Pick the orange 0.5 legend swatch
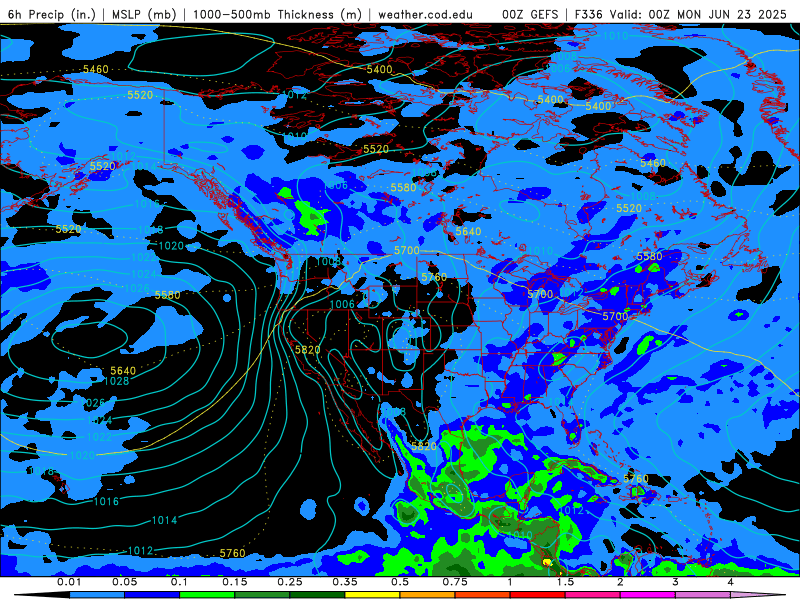Viewport: 800px width, 600px height. [428, 595]
